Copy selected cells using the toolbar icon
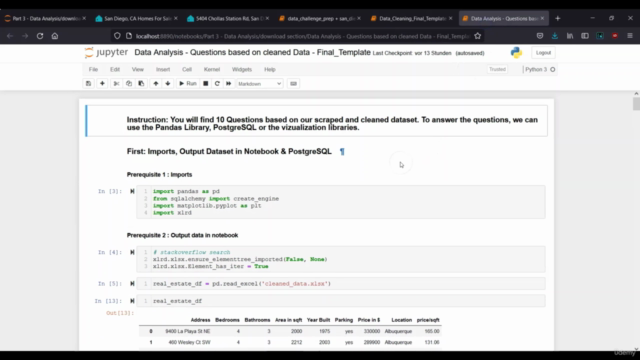640x360 pixels. (x=129, y=84)
